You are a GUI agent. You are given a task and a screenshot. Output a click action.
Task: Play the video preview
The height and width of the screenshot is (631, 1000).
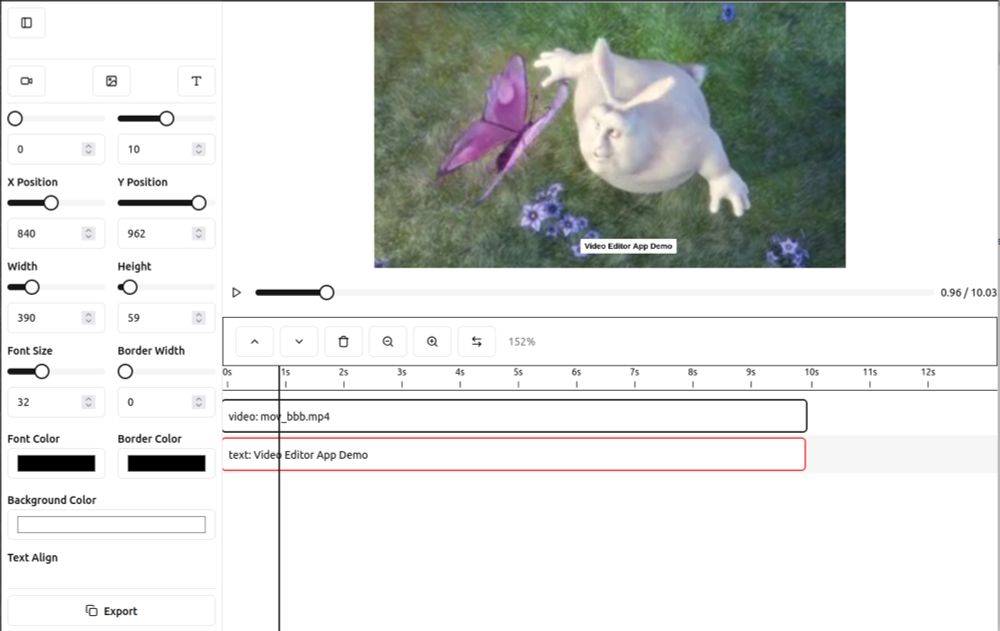coord(237,292)
